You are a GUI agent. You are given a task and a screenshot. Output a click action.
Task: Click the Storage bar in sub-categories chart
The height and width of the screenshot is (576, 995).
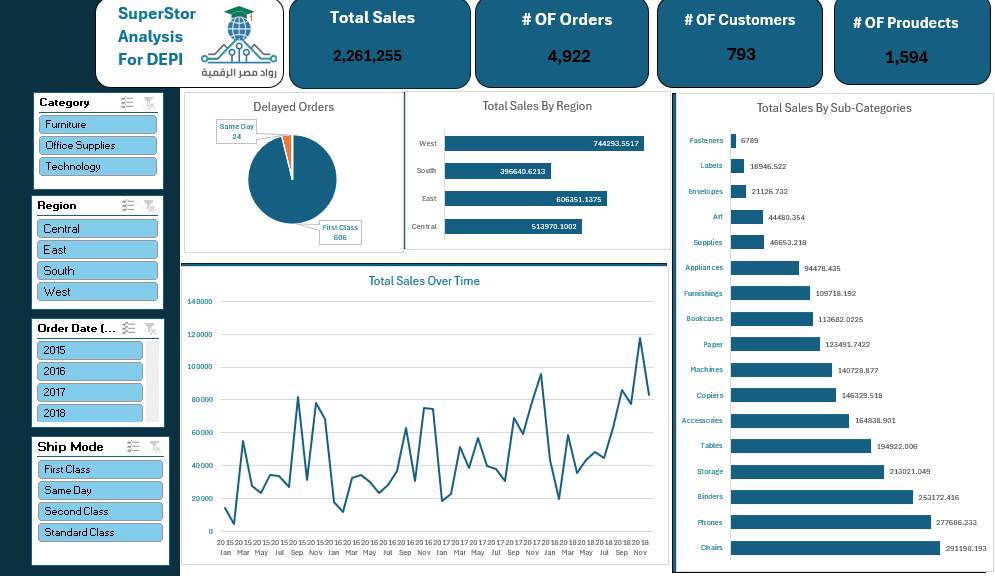pyautogui.click(x=807, y=471)
